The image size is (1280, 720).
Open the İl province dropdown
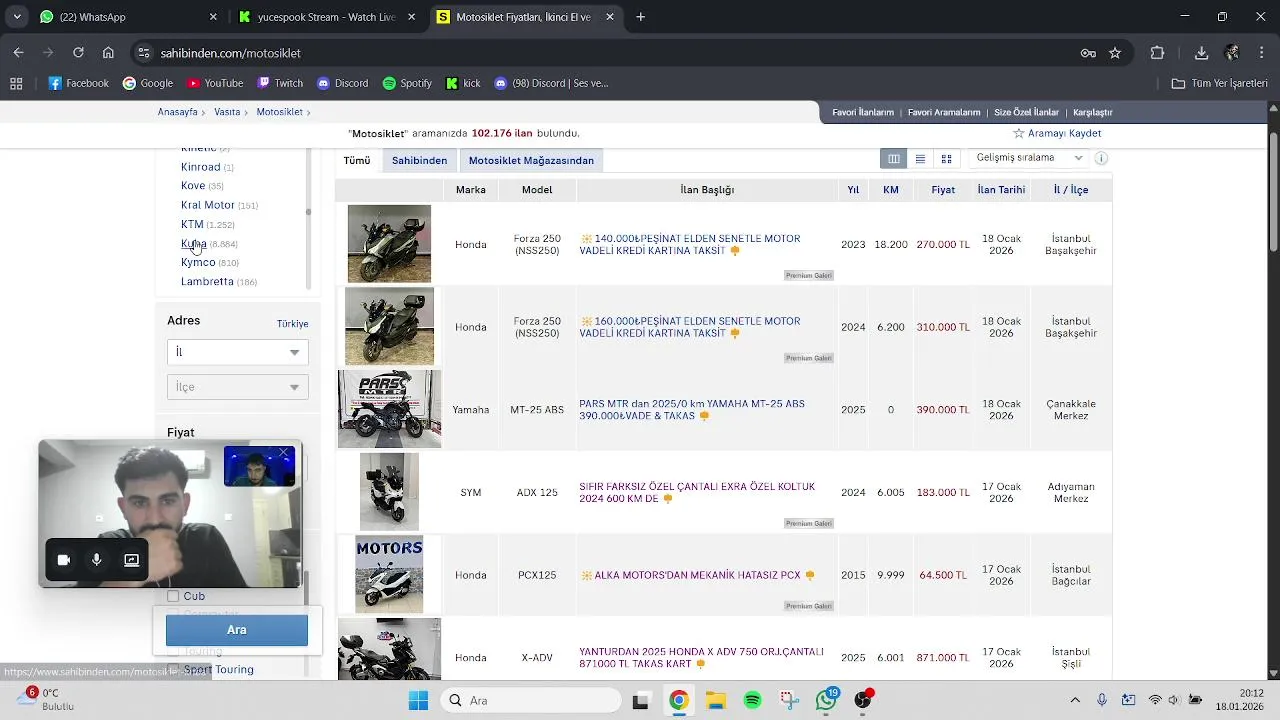[x=237, y=352]
